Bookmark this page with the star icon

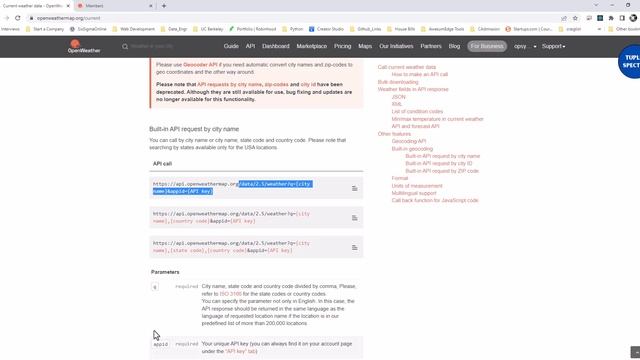tap(575, 18)
